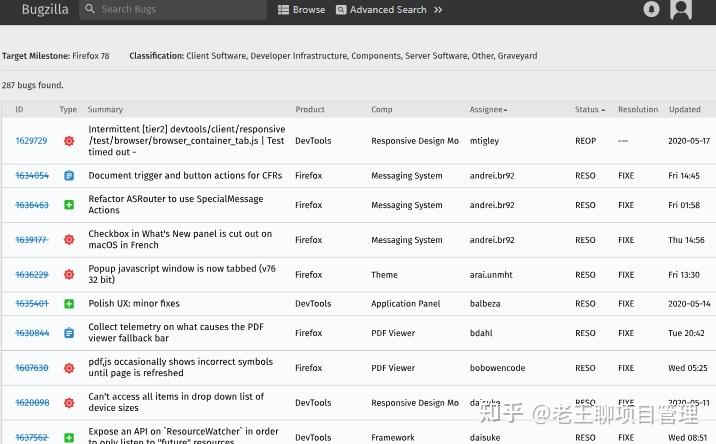Click the defect icon for bug 1607630
Image resolution: width=716 pixels, height=444 pixels.
[x=69, y=368]
